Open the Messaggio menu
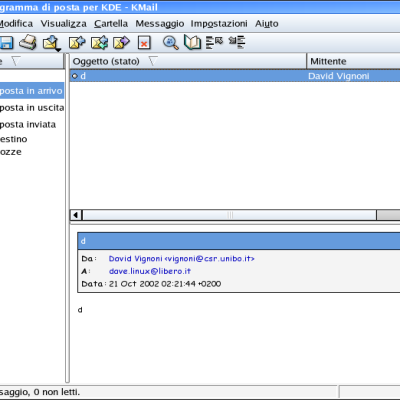The height and width of the screenshot is (400, 400). pyautogui.click(x=160, y=24)
